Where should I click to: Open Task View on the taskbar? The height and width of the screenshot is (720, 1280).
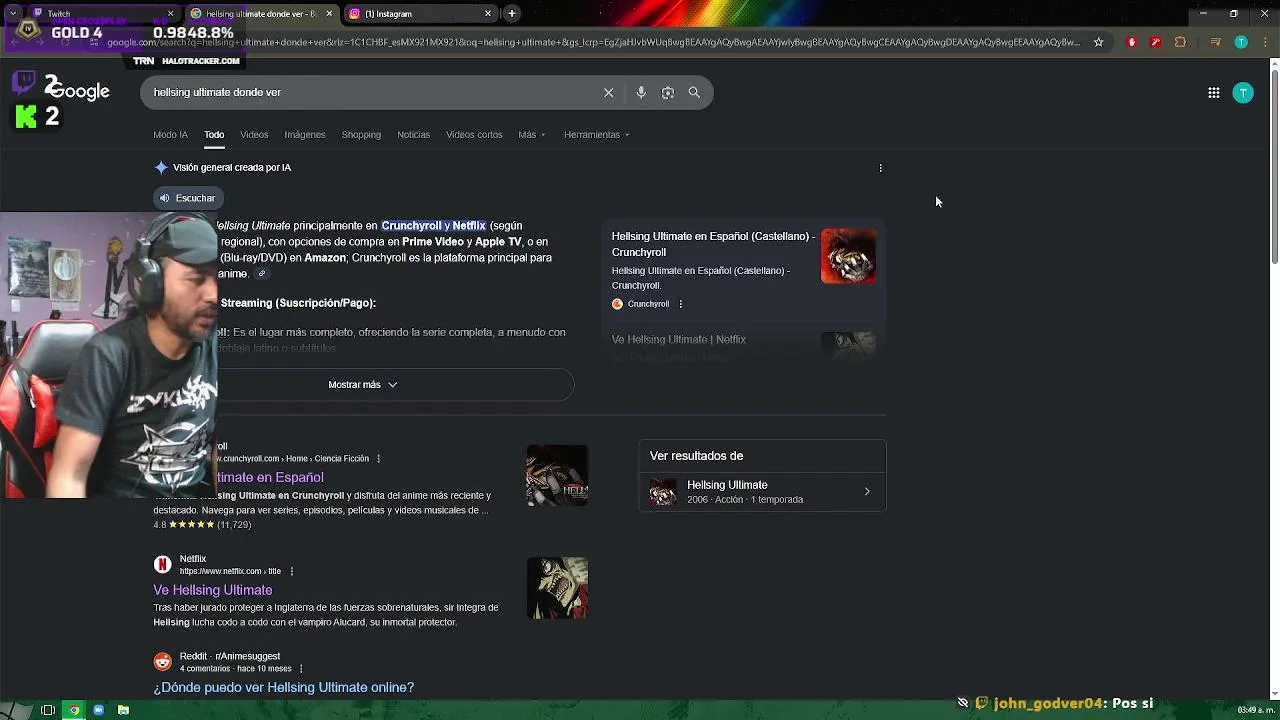[48, 710]
